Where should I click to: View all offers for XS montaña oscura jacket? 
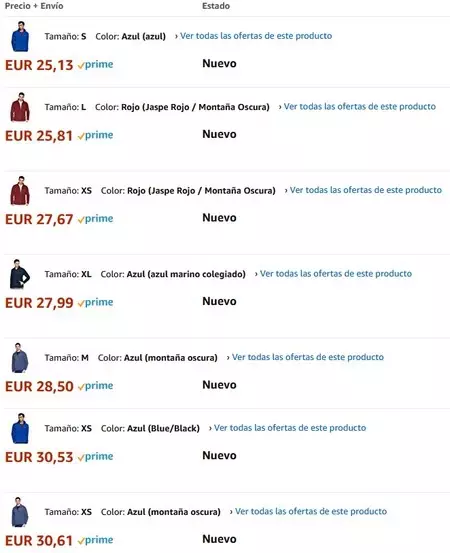311,511
